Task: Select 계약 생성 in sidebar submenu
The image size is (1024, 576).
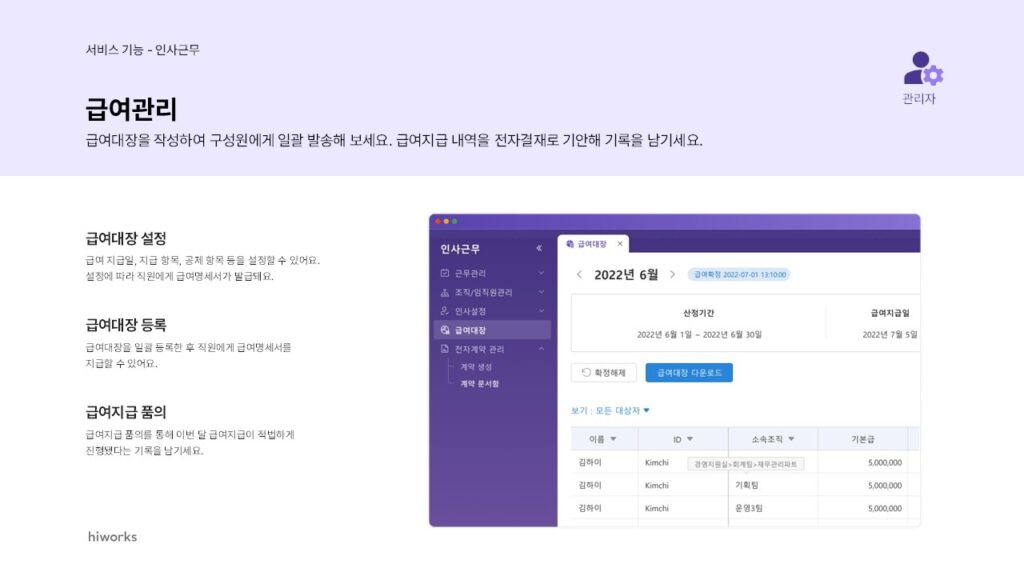Action: 475,367
